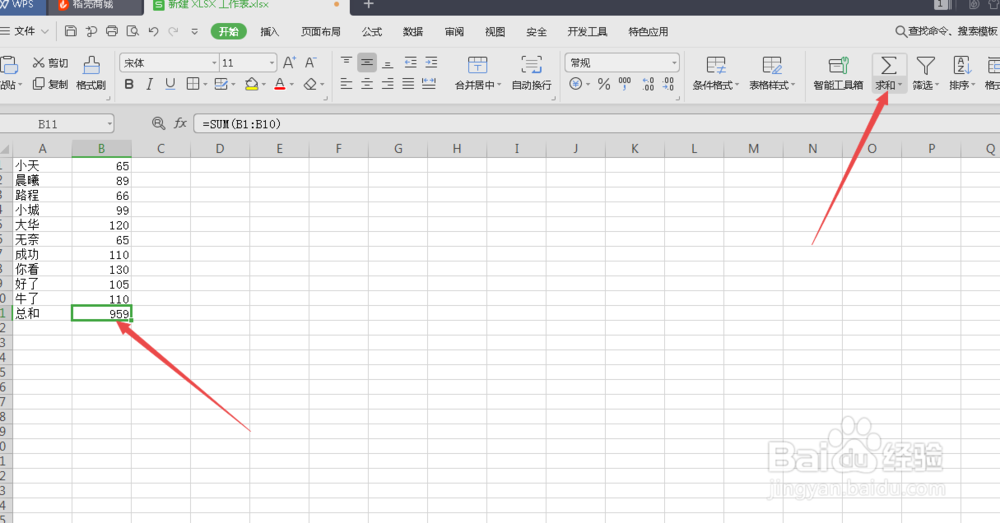Open 智能工具箱 smart toolbox
The width and height of the screenshot is (1000, 523).
coord(838,73)
